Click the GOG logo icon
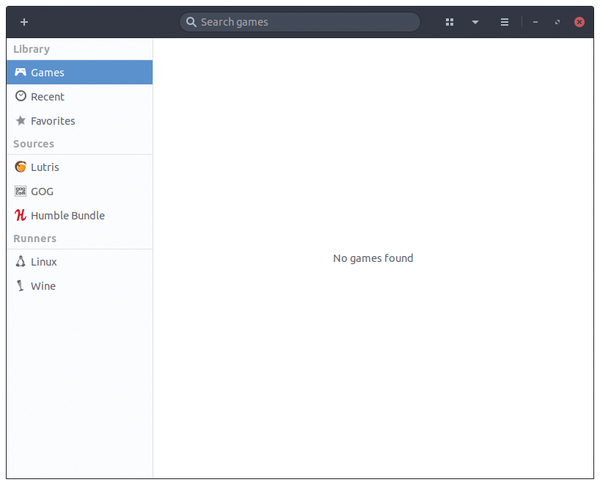600x485 pixels. 20,191
